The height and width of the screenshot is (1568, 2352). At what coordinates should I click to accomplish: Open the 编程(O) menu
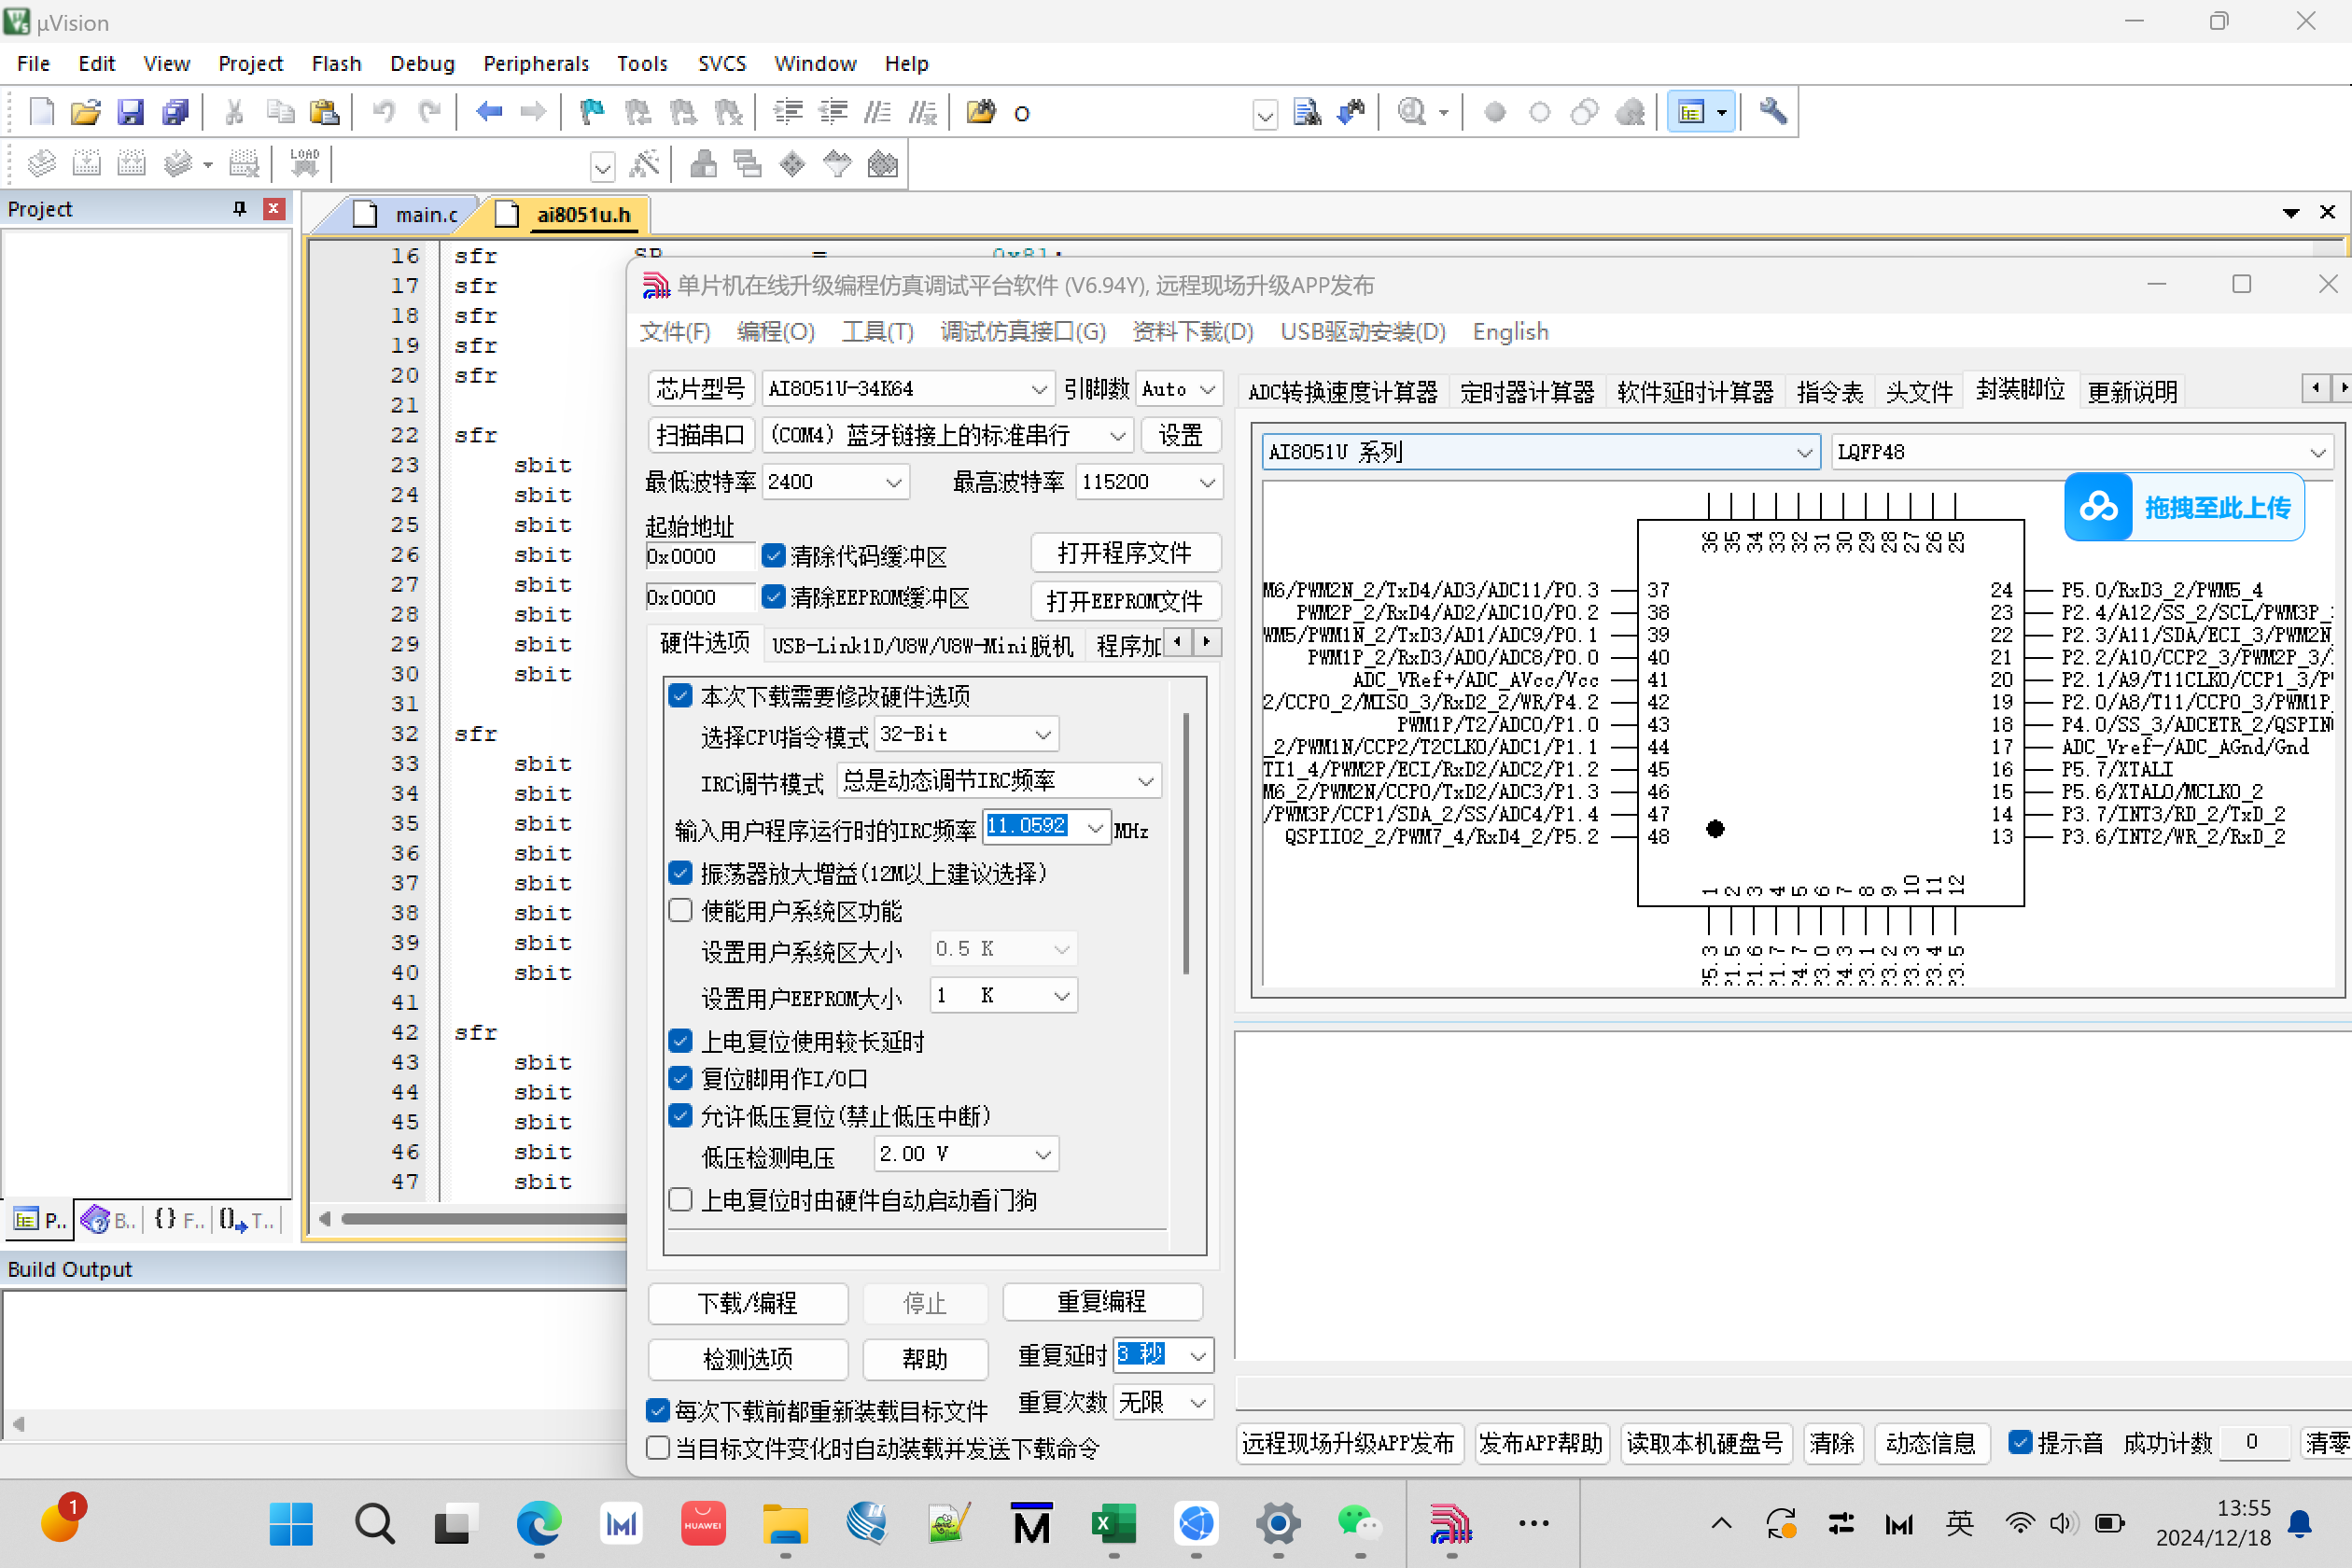(x=775, y=332)
